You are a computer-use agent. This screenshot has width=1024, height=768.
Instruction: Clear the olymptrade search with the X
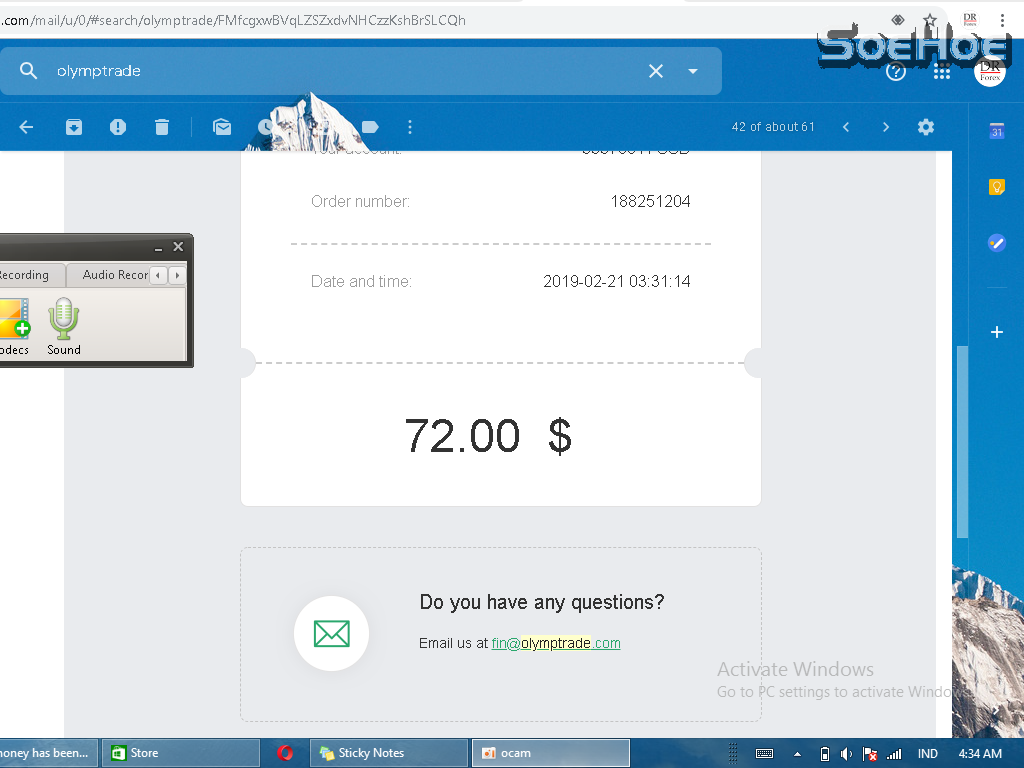click(656, 71)
